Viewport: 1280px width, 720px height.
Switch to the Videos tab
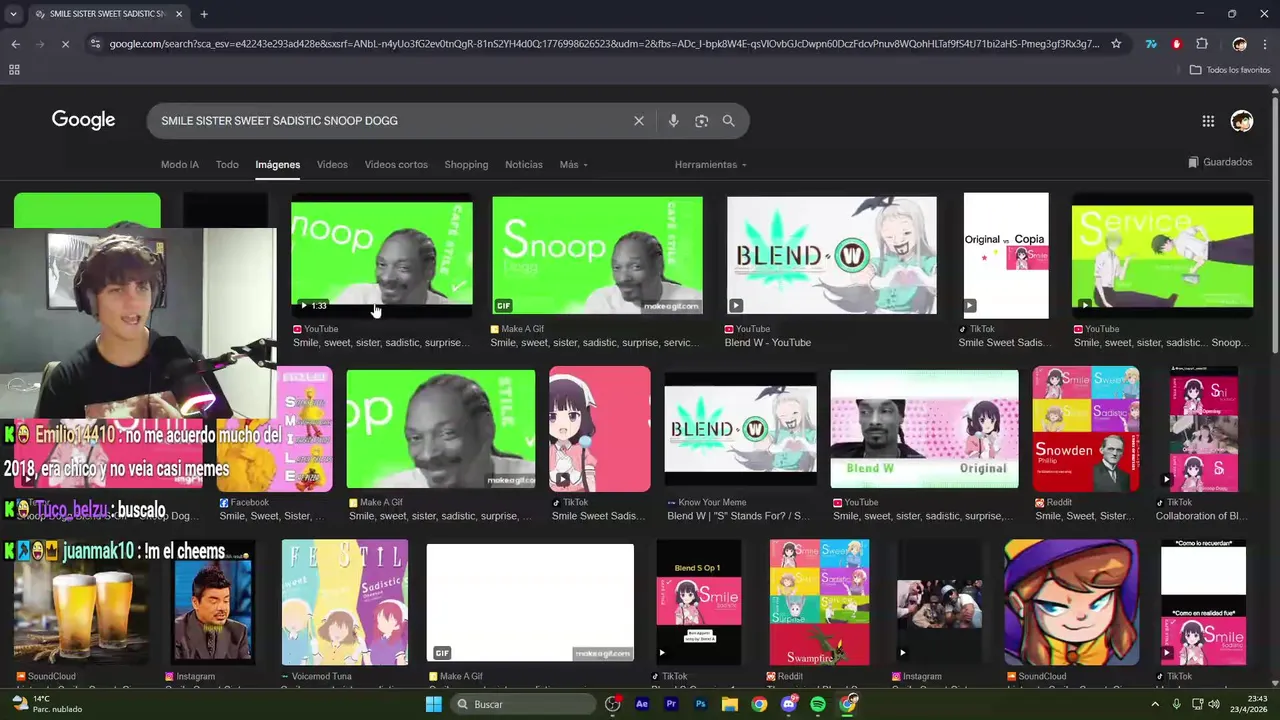click(x=332, y=165)
